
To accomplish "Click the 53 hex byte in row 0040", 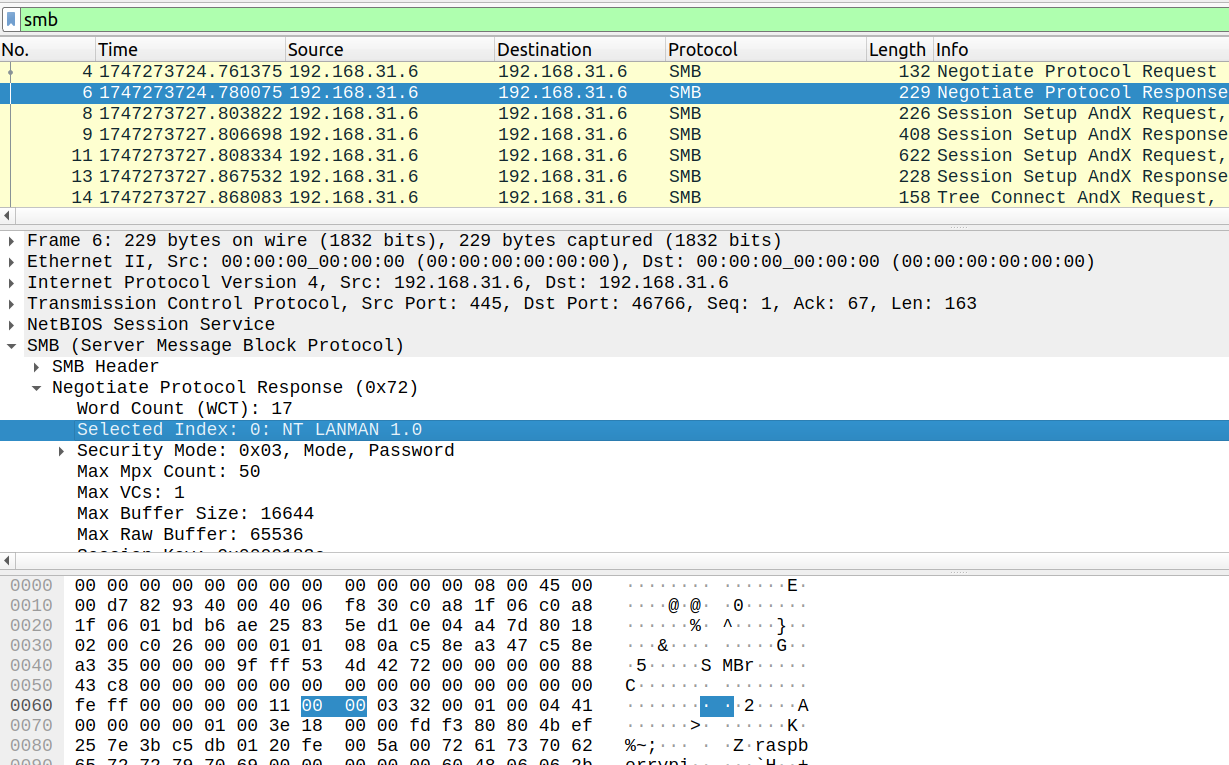I will [x=312, y=665].
